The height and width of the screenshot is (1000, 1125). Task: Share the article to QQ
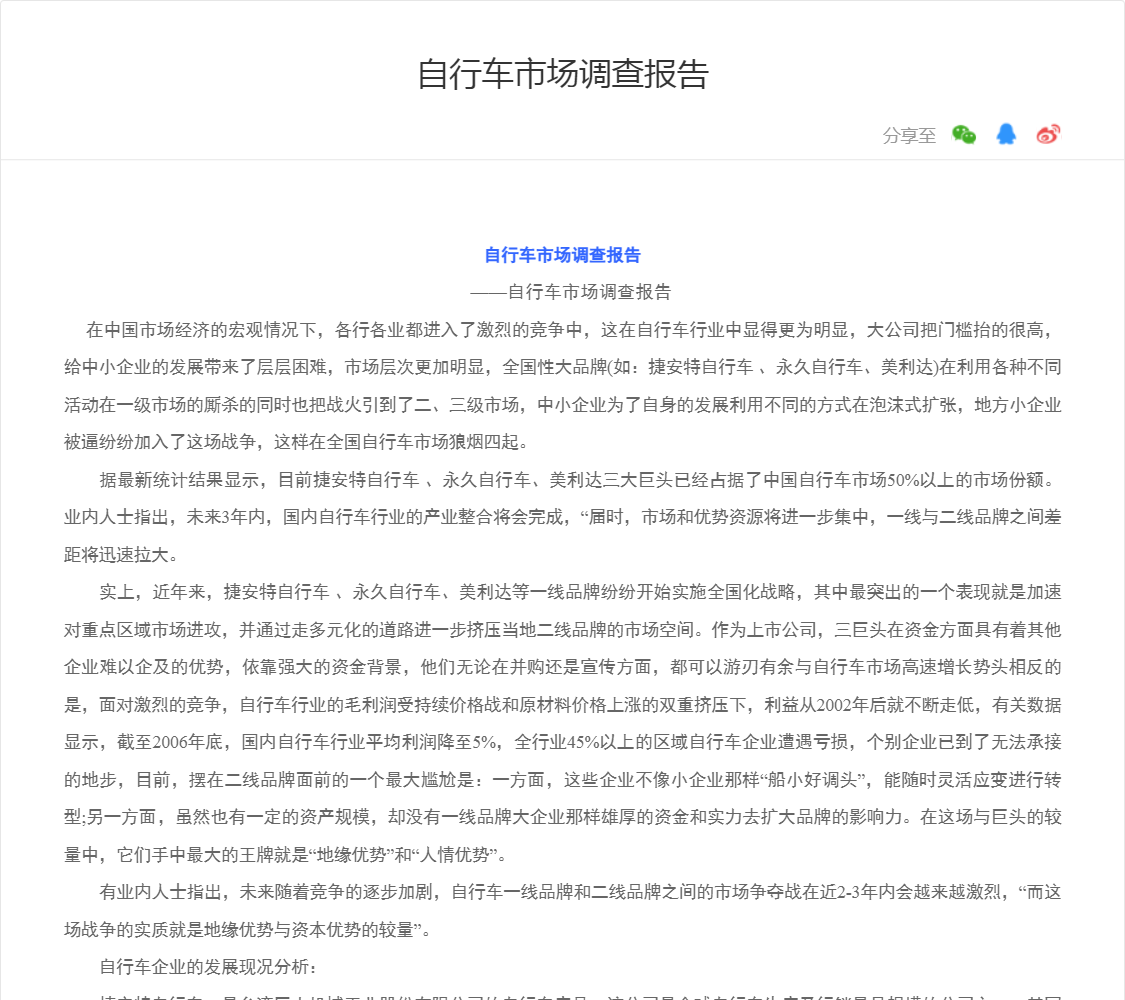tap(1006, 134)
